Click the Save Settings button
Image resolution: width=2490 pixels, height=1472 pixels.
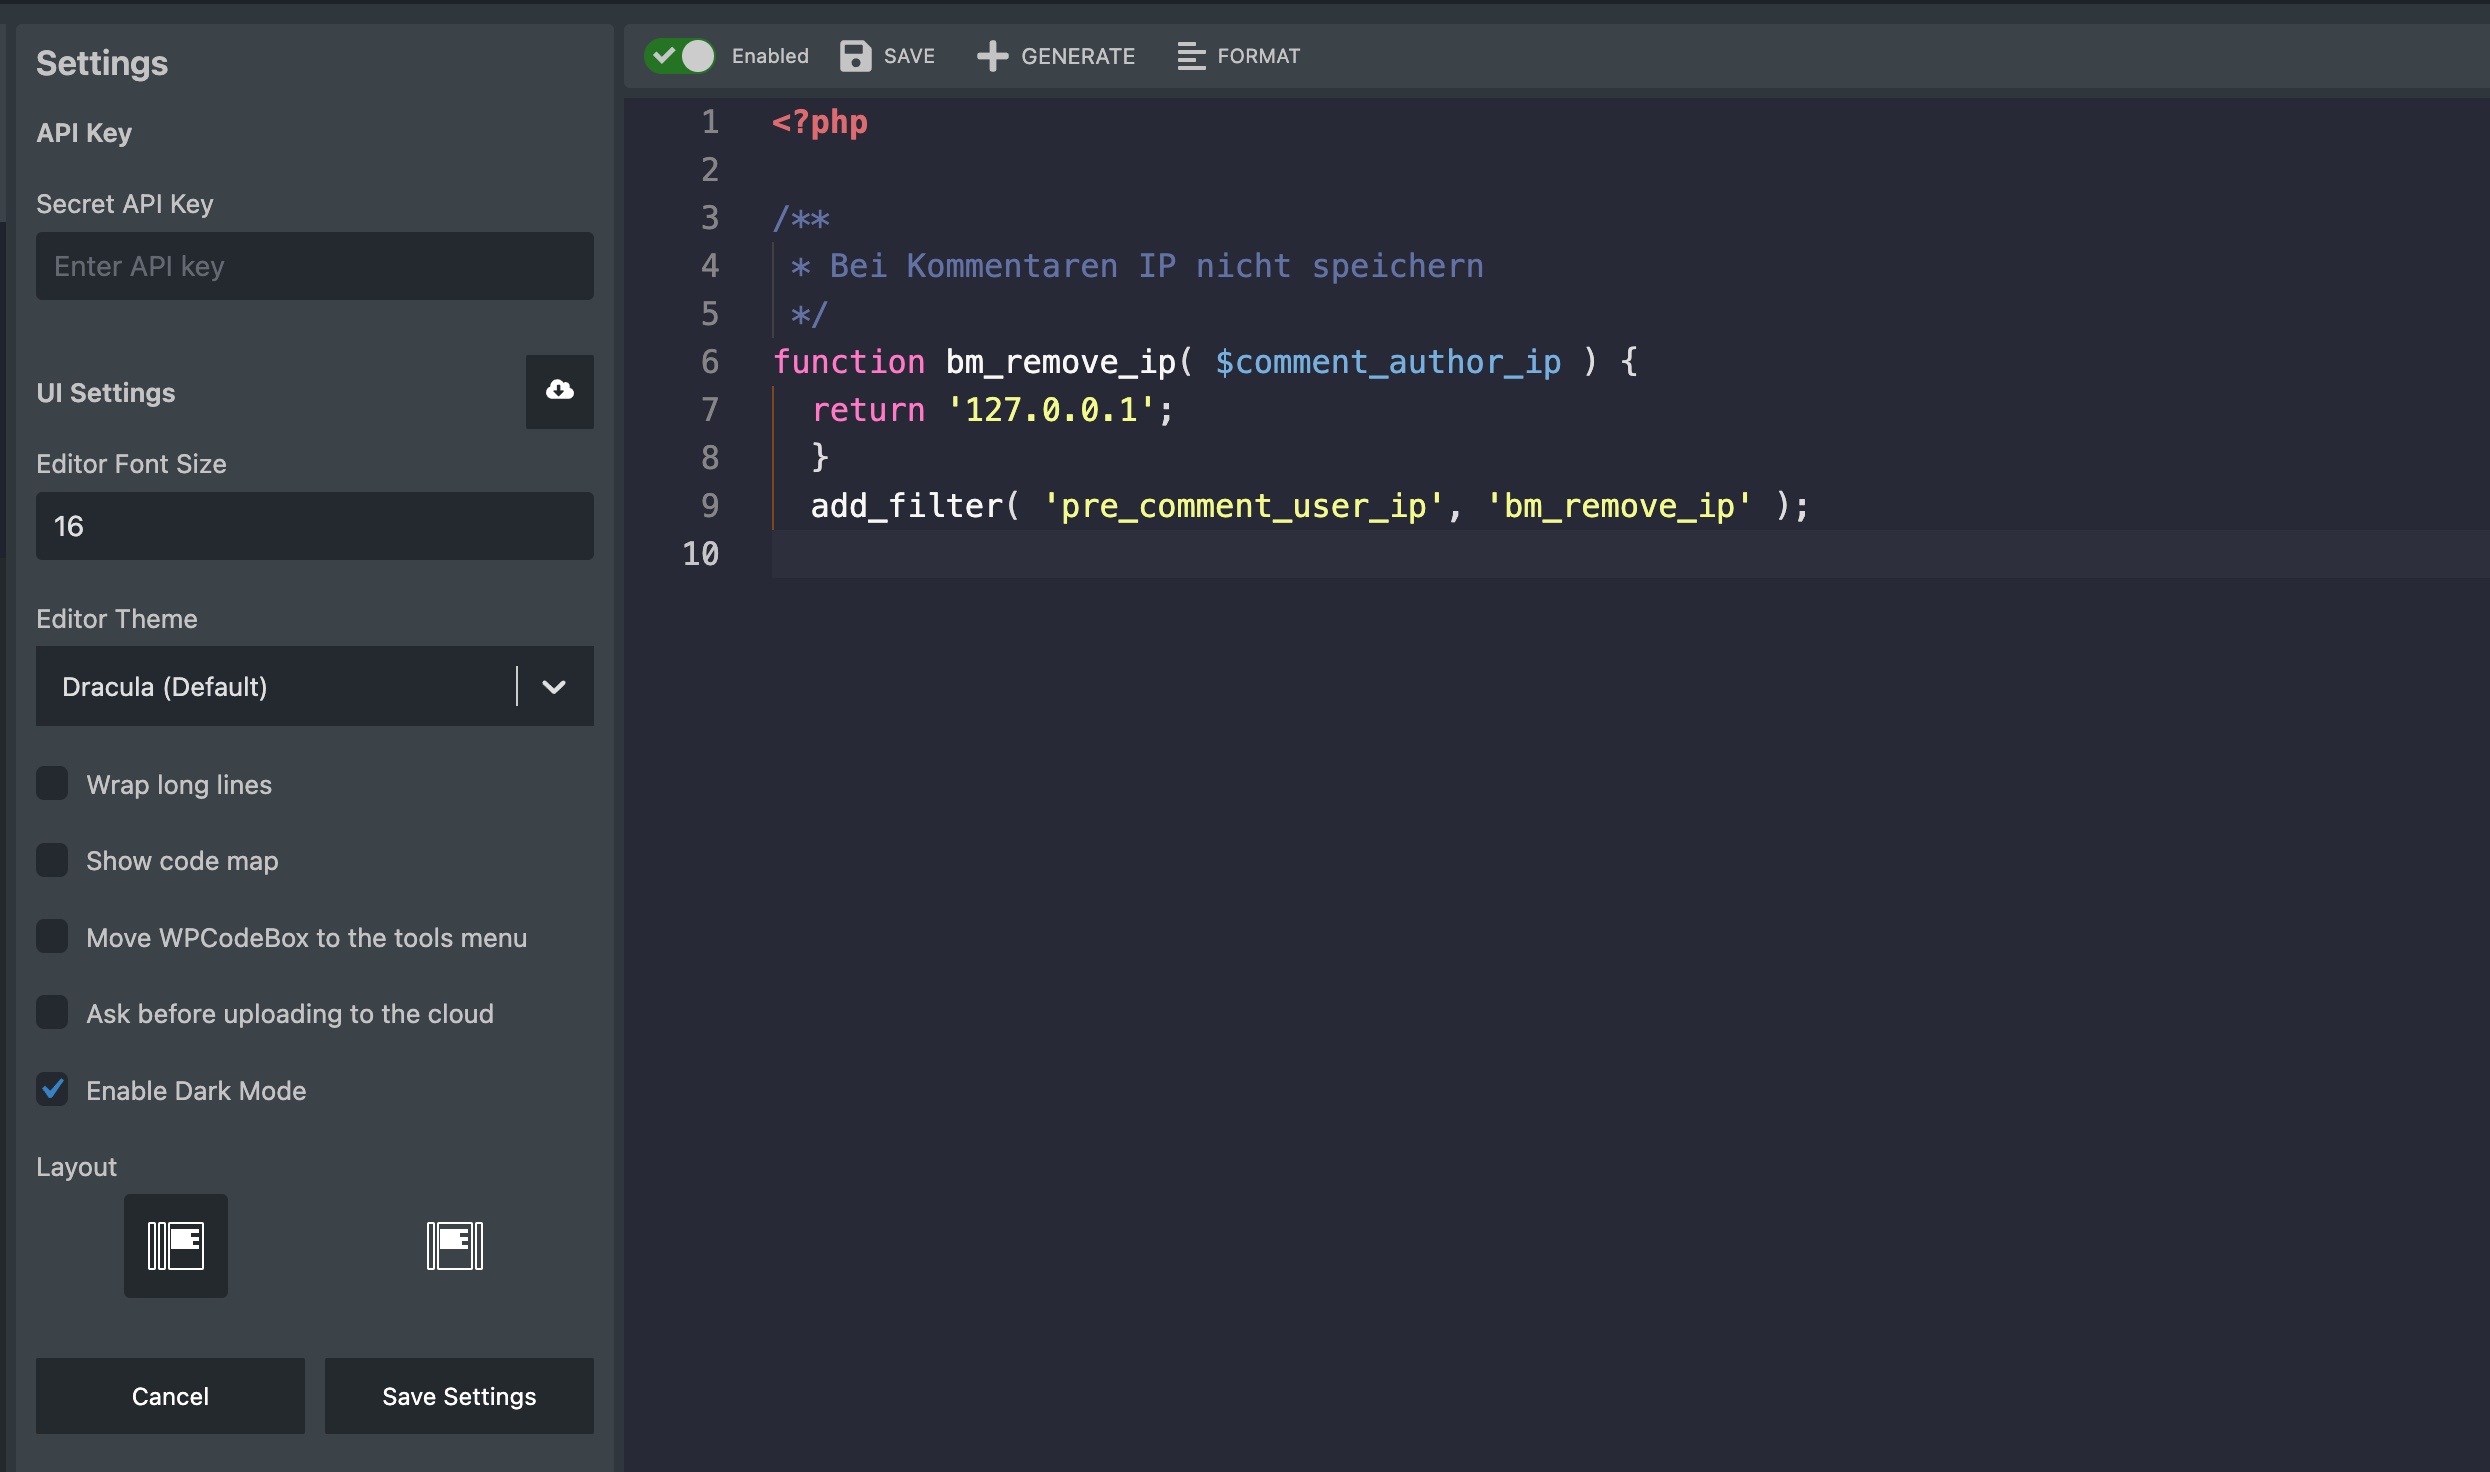[x=457, y=1395]
